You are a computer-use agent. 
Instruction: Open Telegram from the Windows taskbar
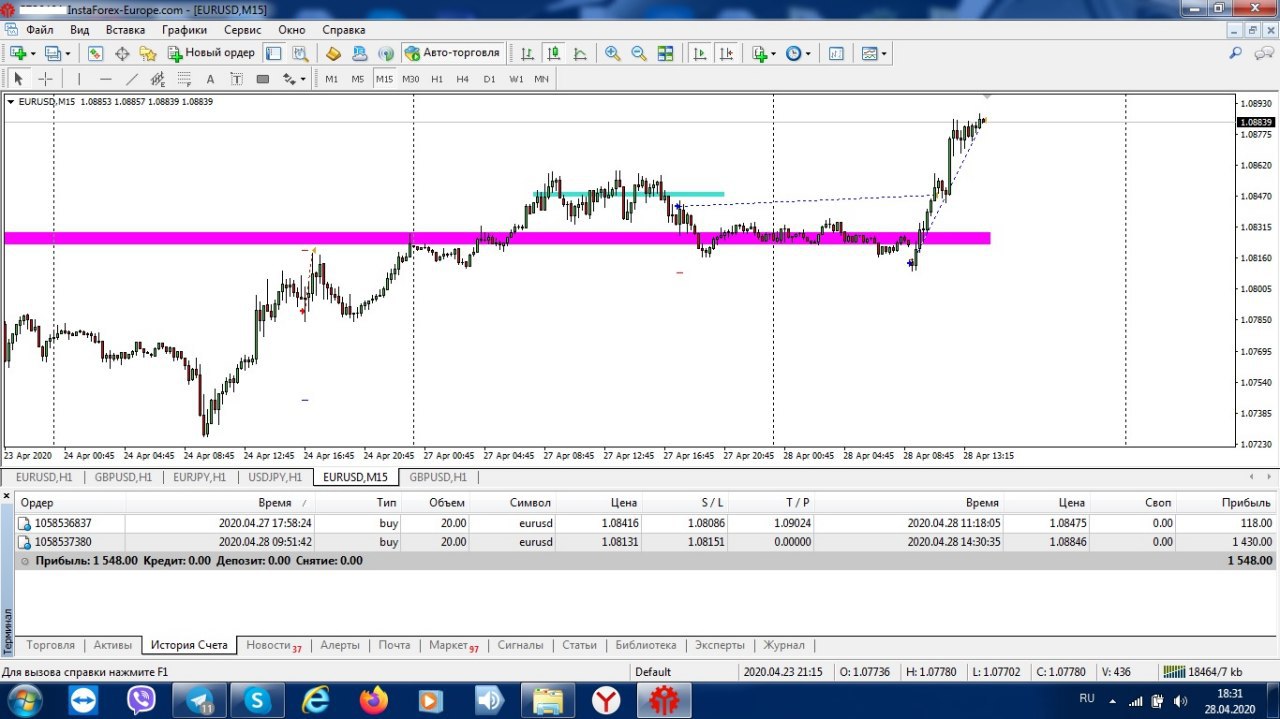[x=200, y=701]
